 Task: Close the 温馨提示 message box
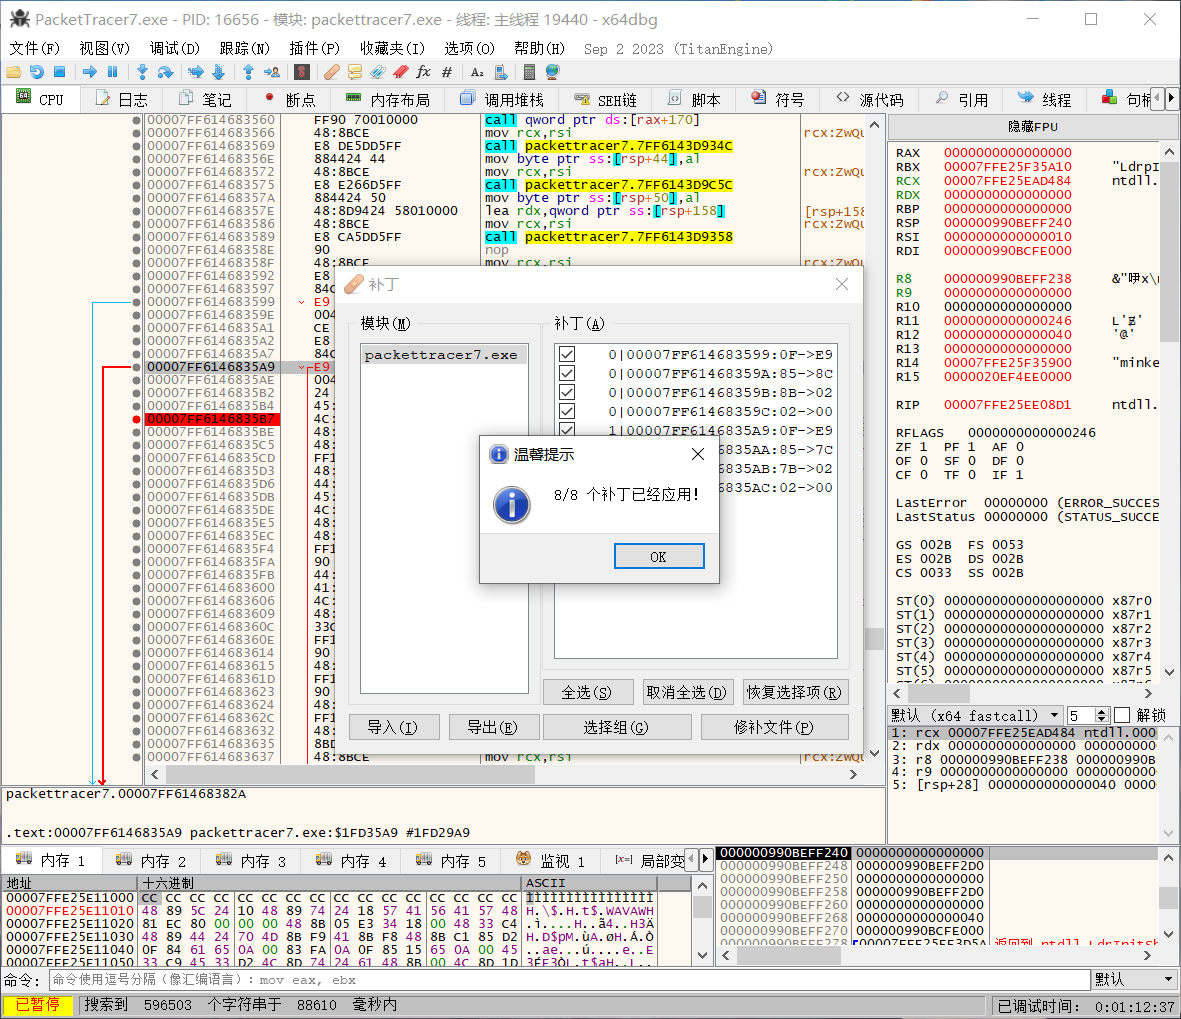coord(698,454)
